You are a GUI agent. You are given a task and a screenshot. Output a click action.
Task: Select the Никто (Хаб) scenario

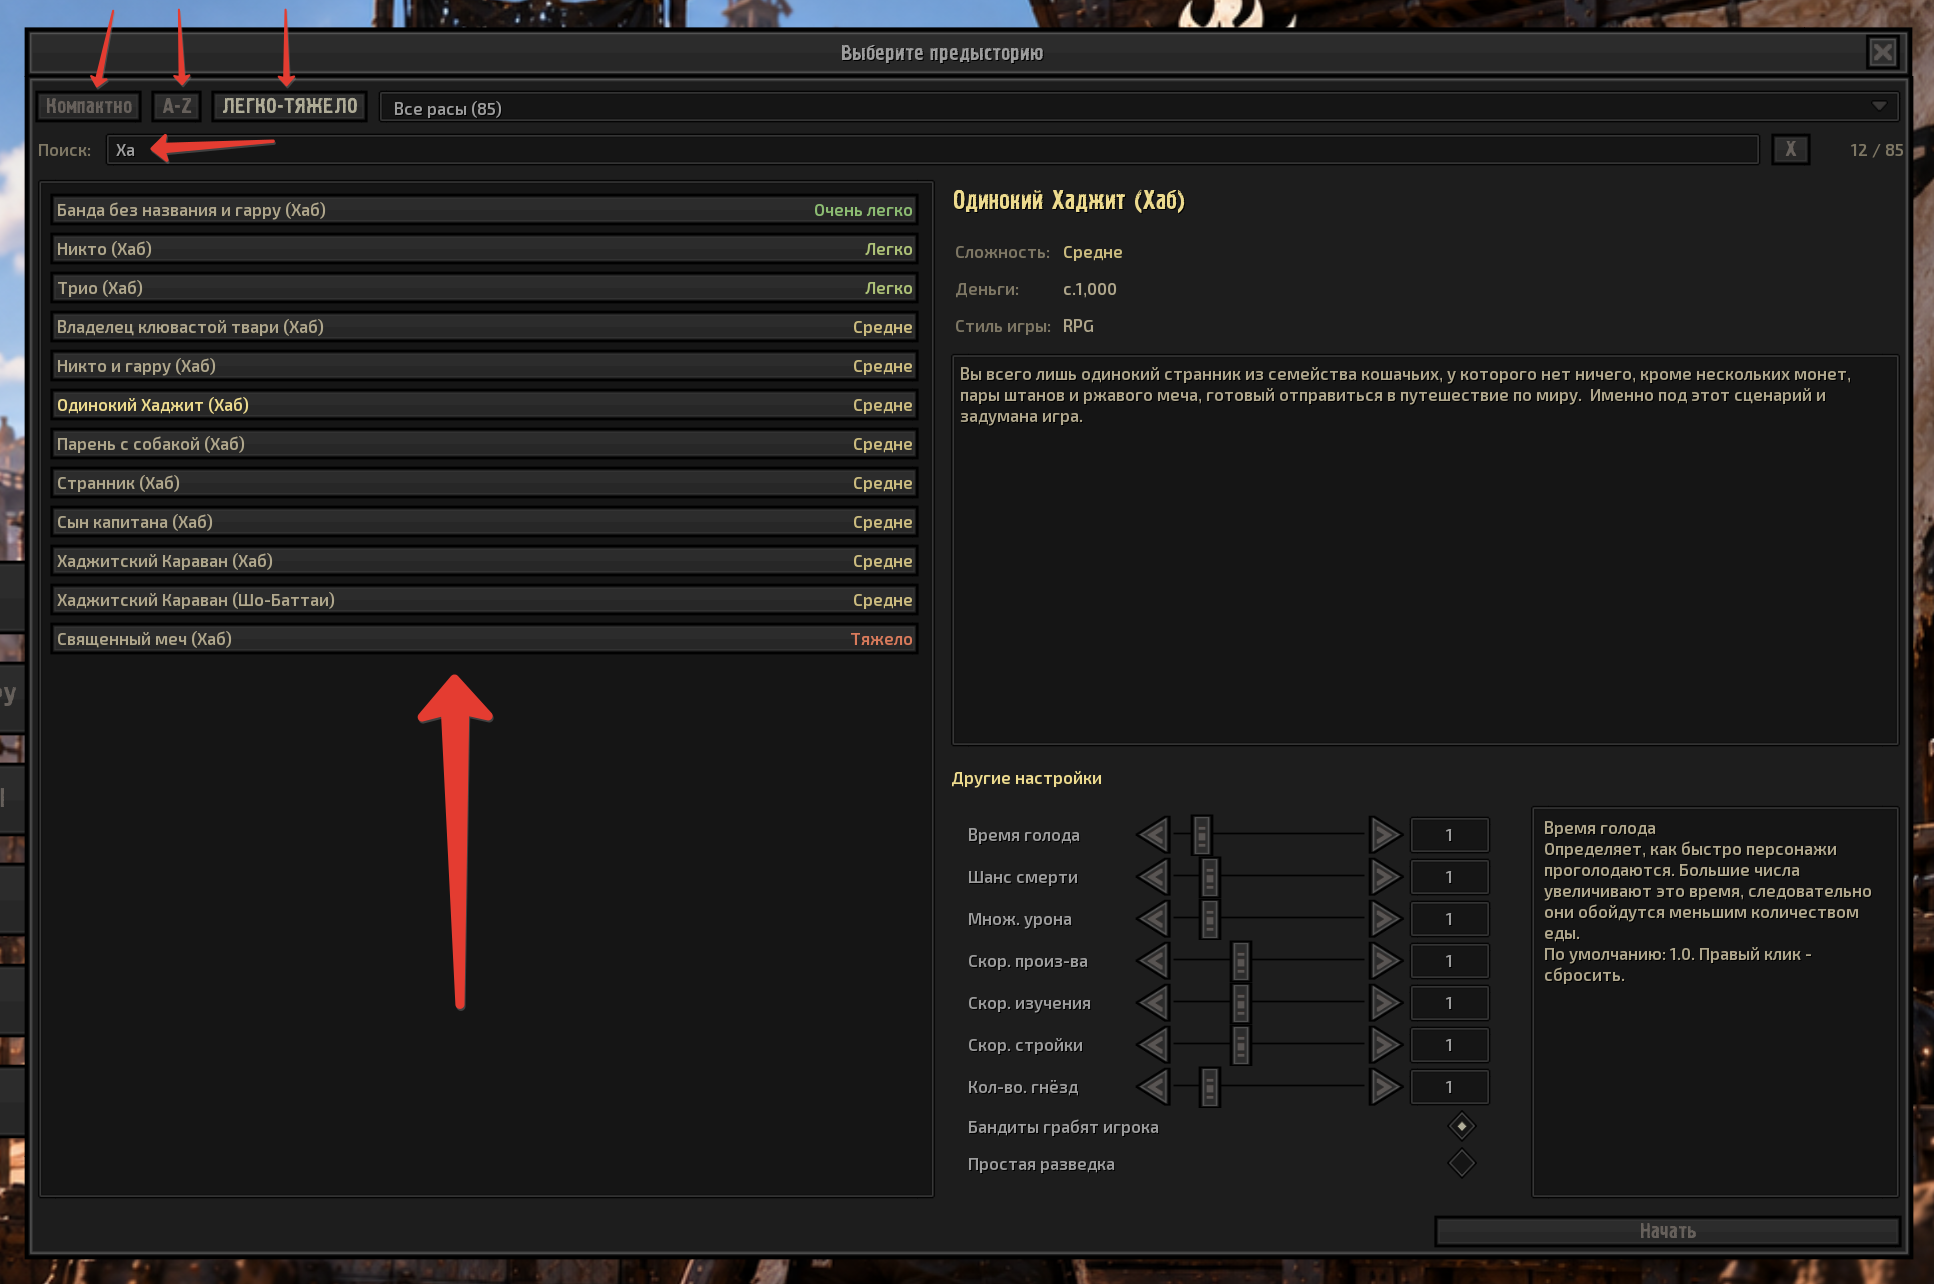[484, 249]
